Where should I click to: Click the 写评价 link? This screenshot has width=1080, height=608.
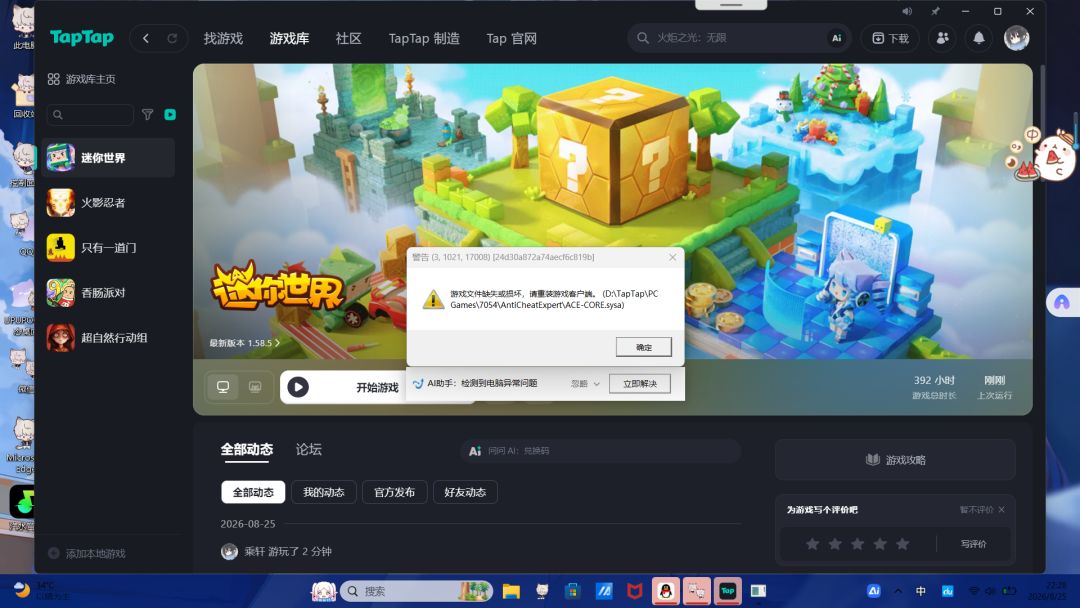[x=973, y=544]
